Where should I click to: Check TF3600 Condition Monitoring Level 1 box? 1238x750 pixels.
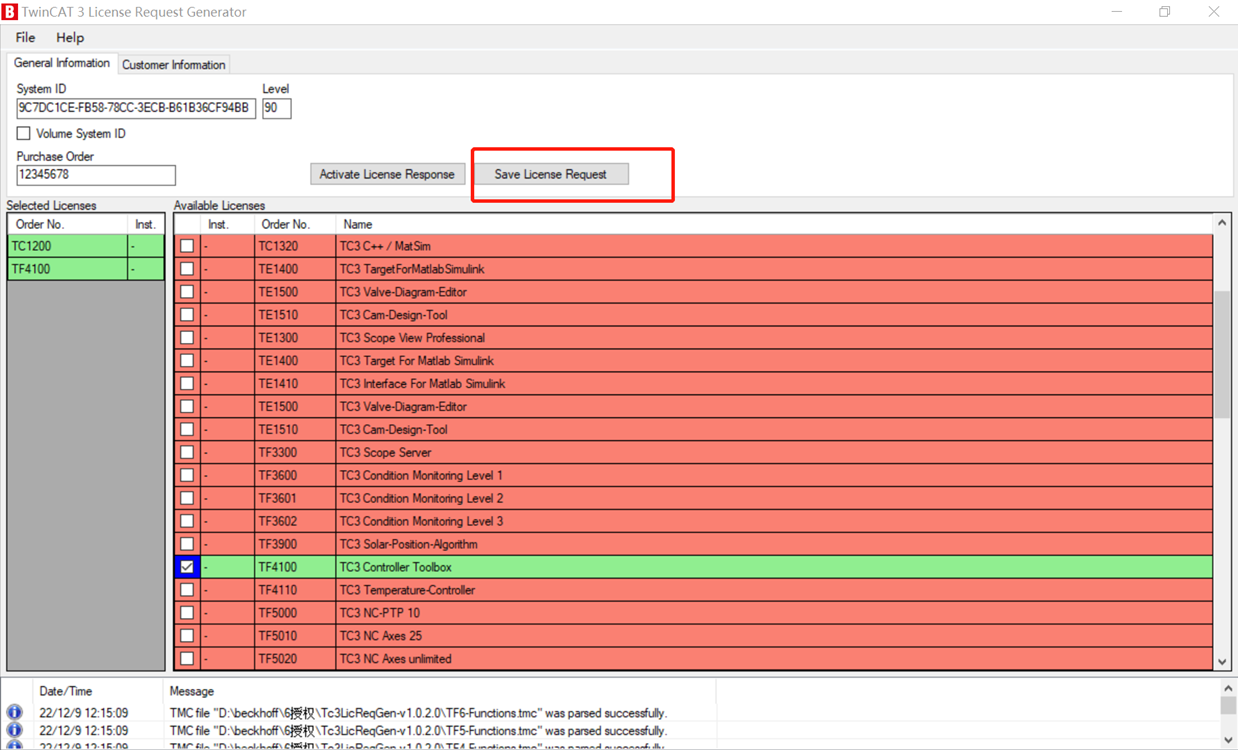coord(187,476)
